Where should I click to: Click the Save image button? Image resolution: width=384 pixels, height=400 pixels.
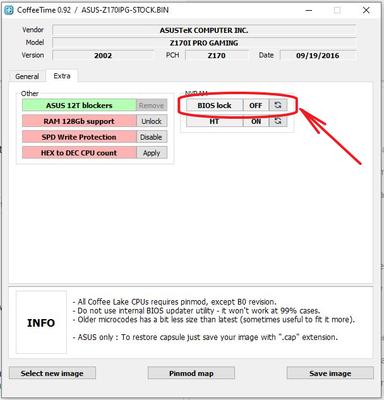[x=330, y=373]
